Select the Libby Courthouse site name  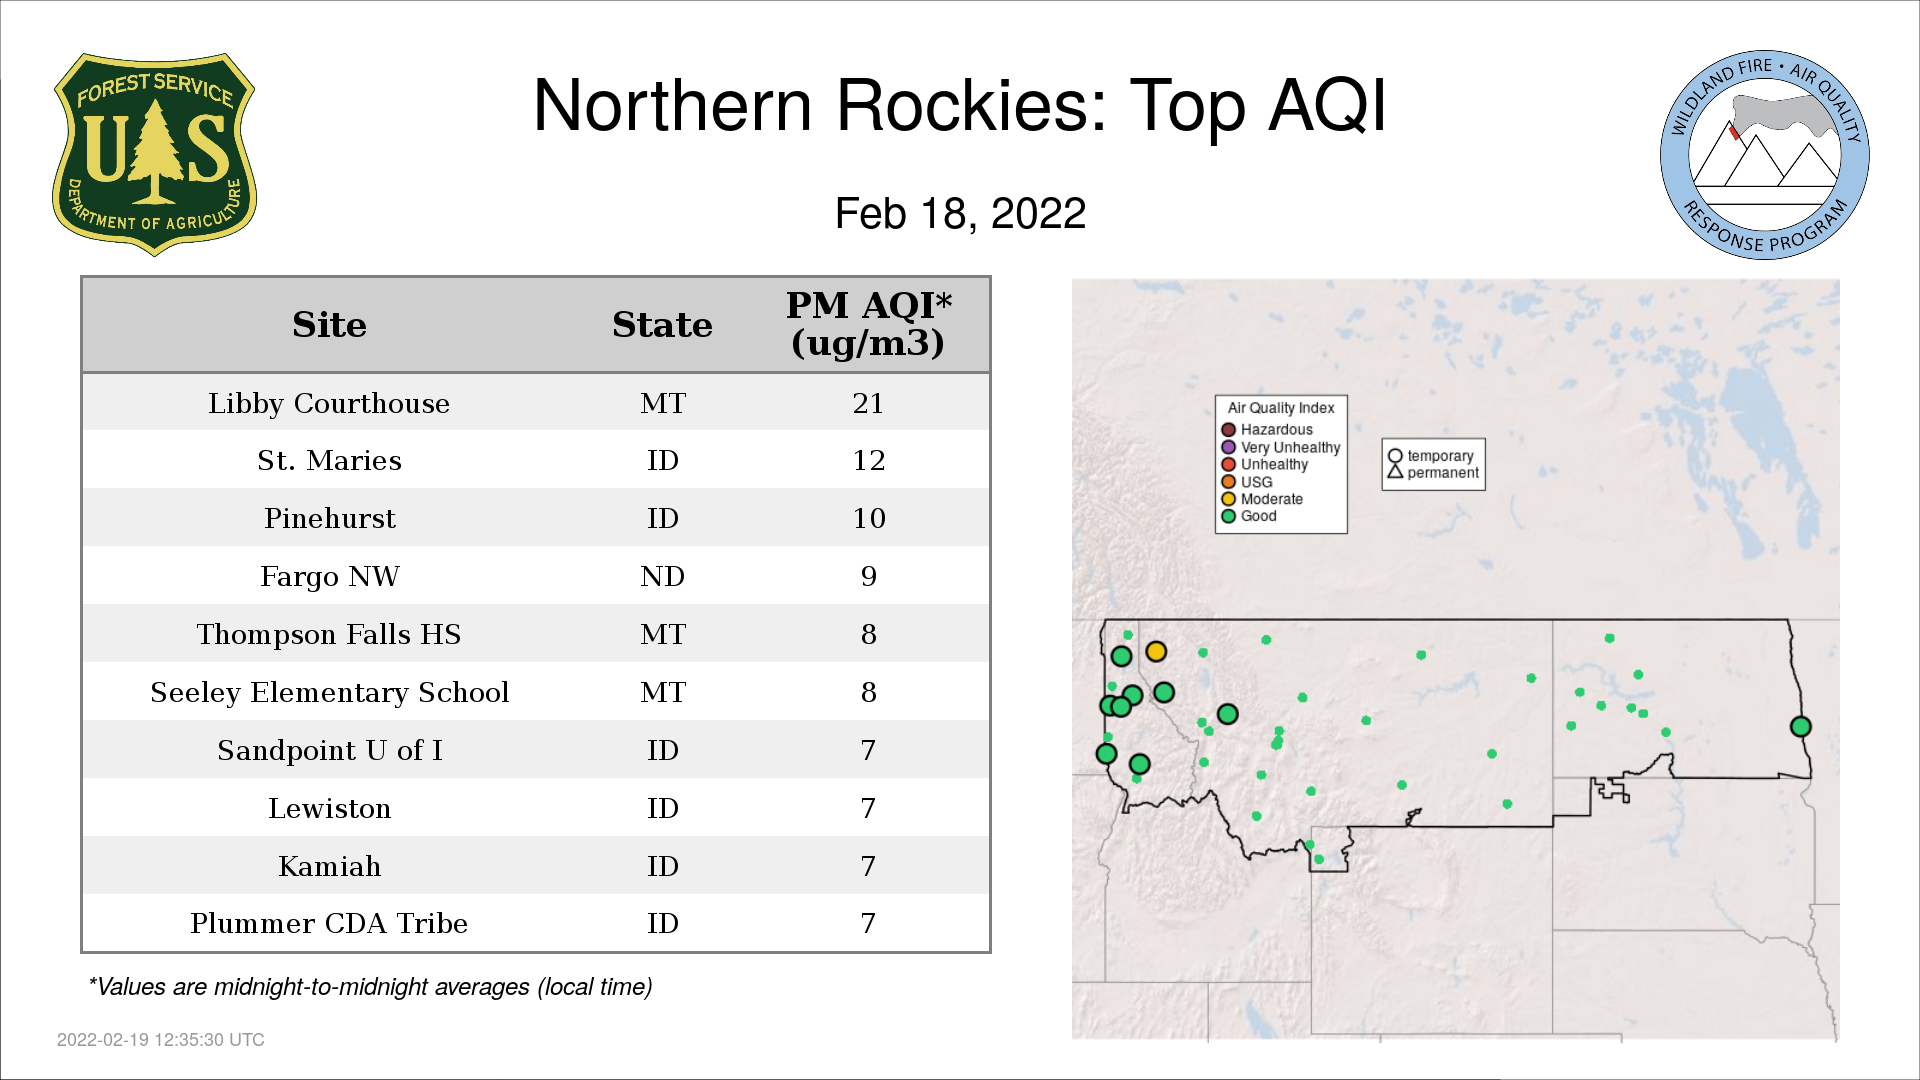point(329,403)
